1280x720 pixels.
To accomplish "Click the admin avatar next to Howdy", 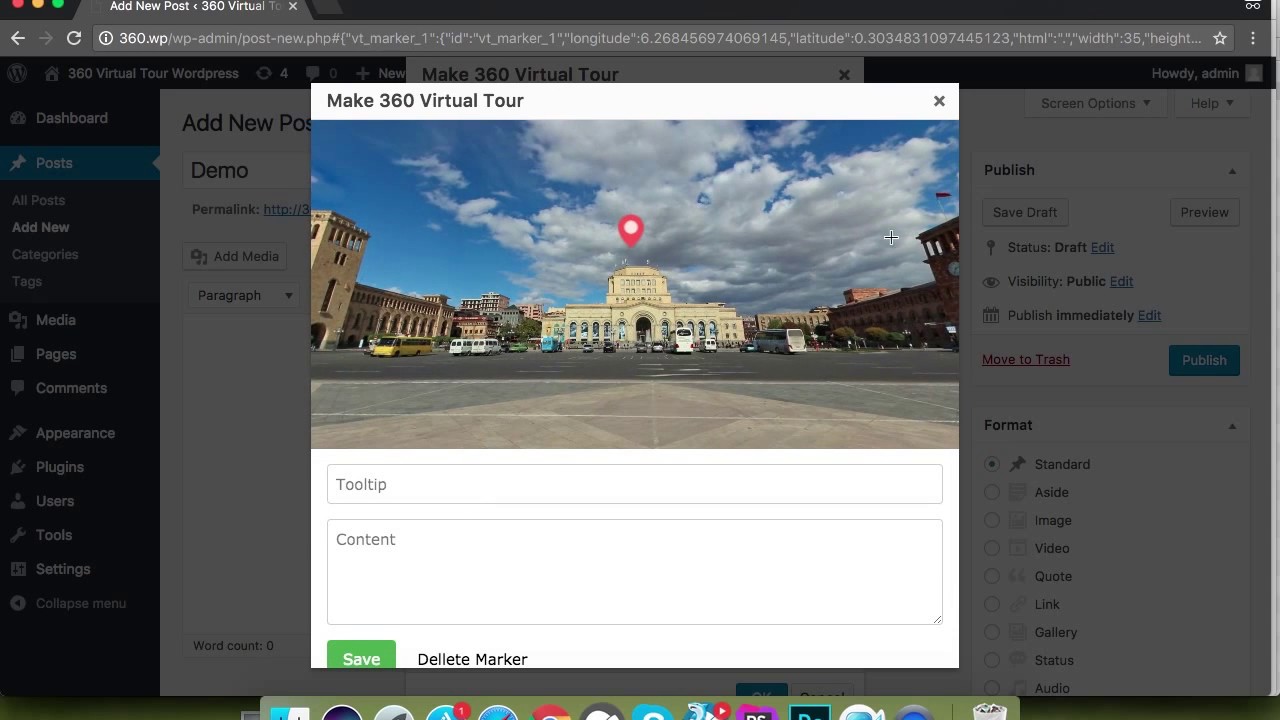I will click(1254, 73).
